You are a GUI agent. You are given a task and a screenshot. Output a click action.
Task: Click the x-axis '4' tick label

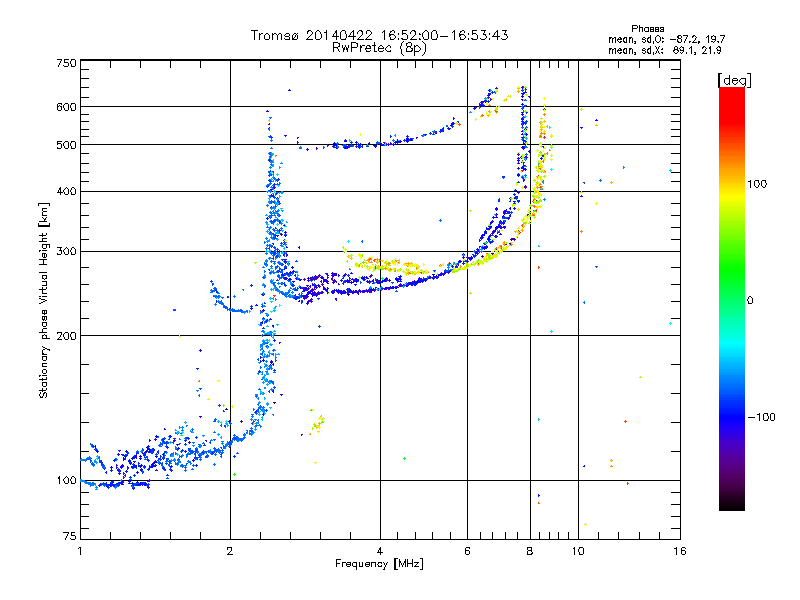pyautogui.click(x=380, y=551)
